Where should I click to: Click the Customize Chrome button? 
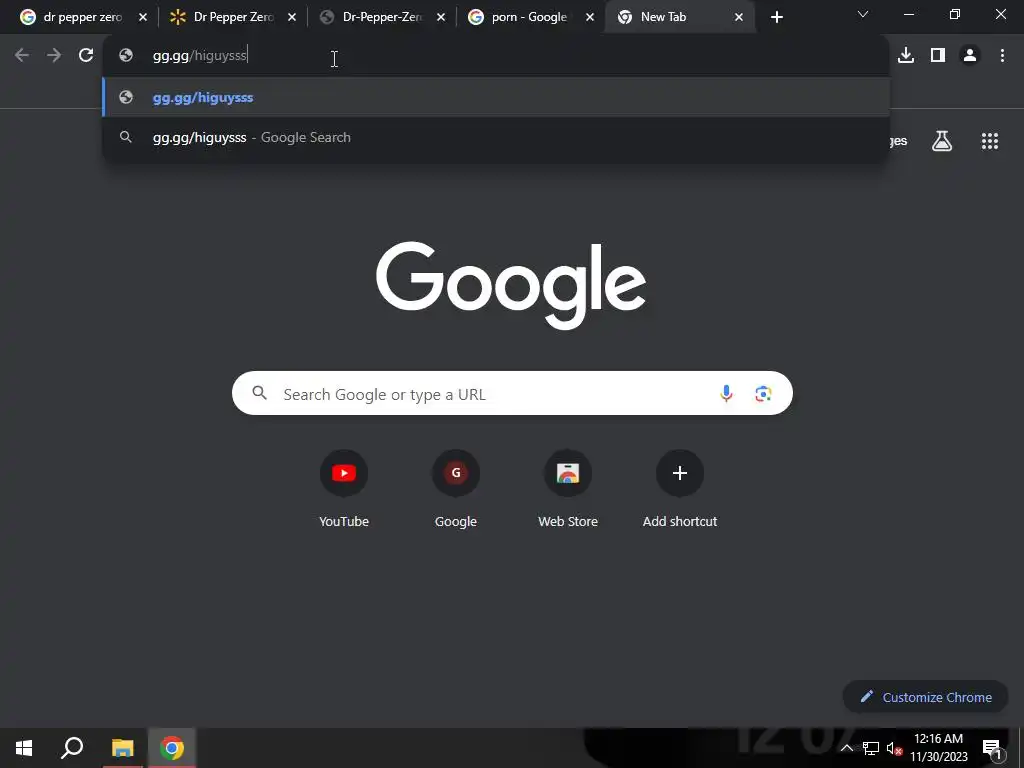tap(926, 697)
